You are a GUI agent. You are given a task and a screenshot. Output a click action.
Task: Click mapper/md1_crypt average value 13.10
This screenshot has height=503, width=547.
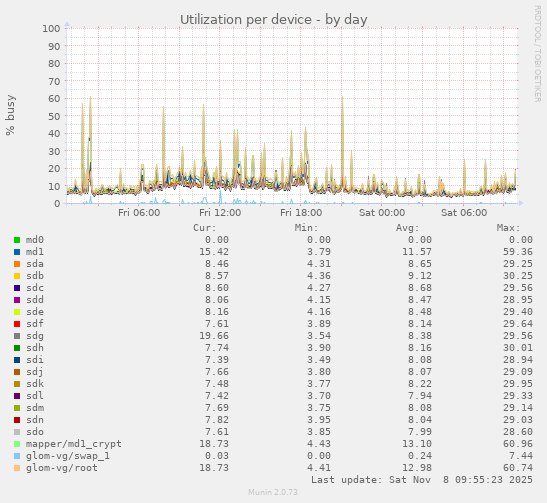[417, 444]
